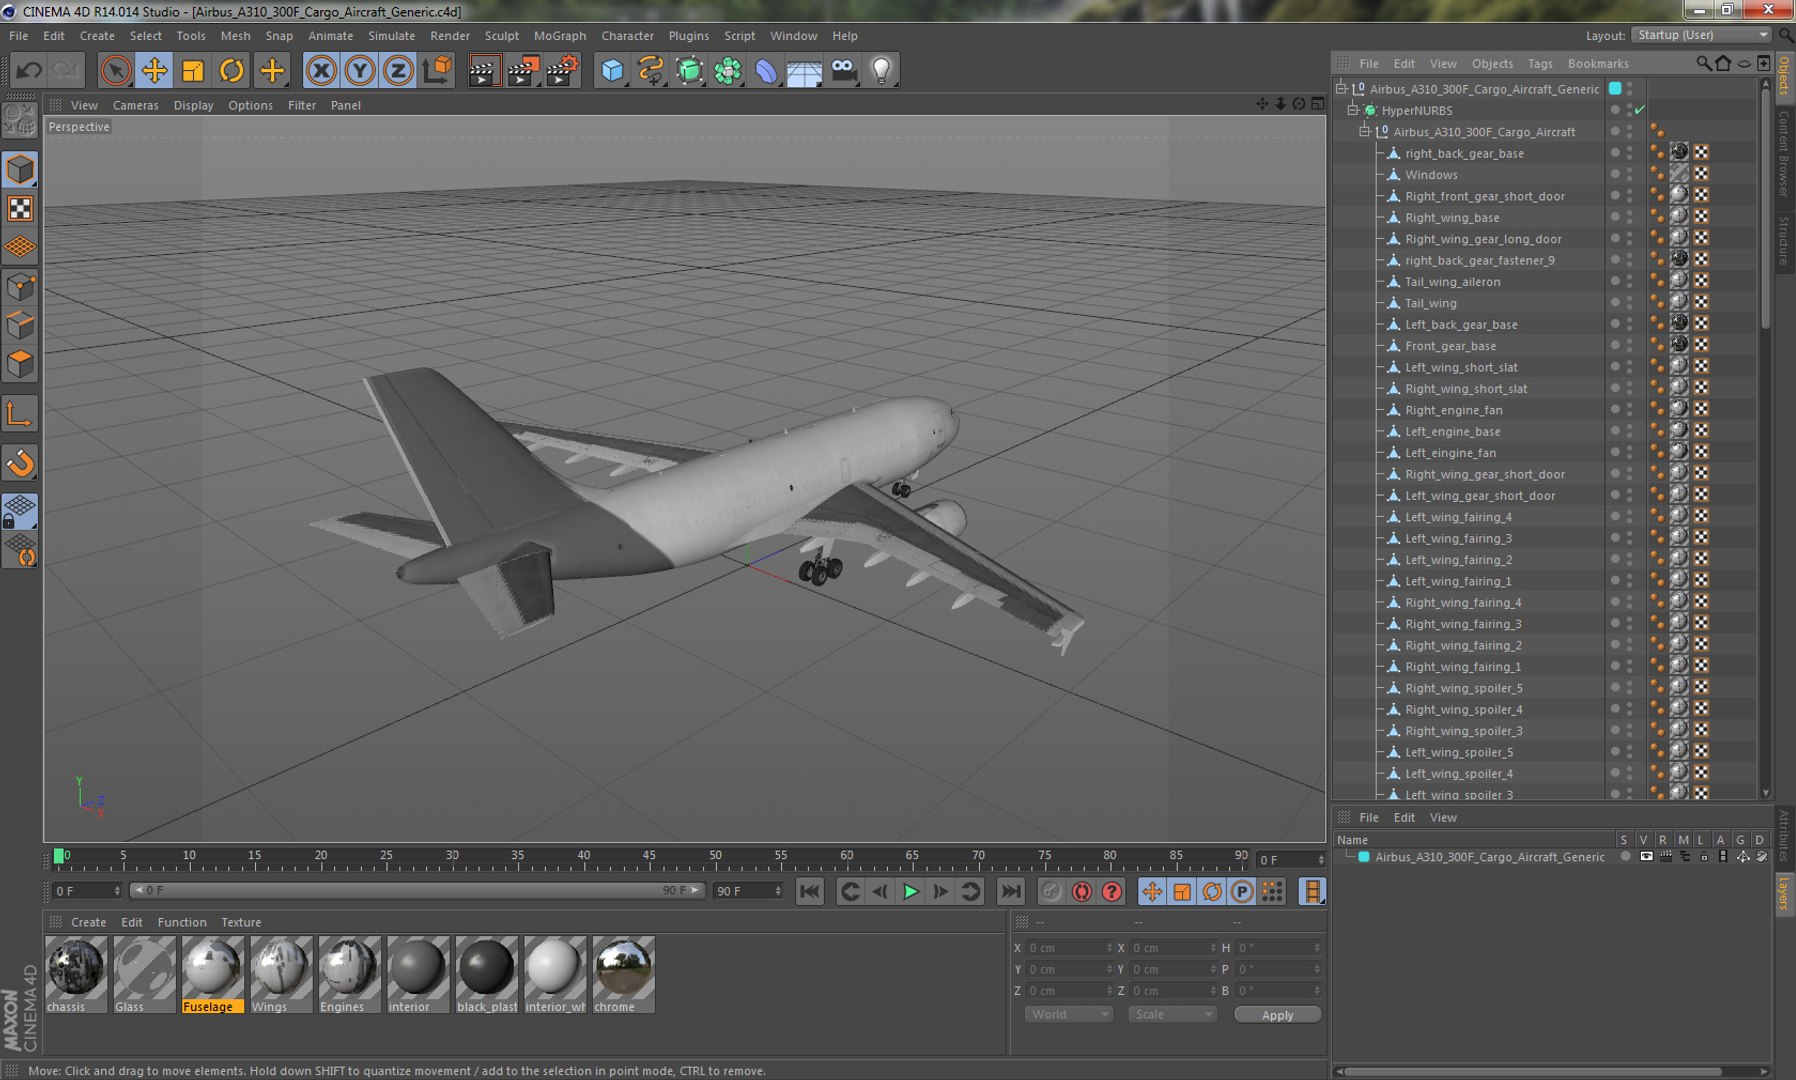Add a light object

click(x=881, y=70)
